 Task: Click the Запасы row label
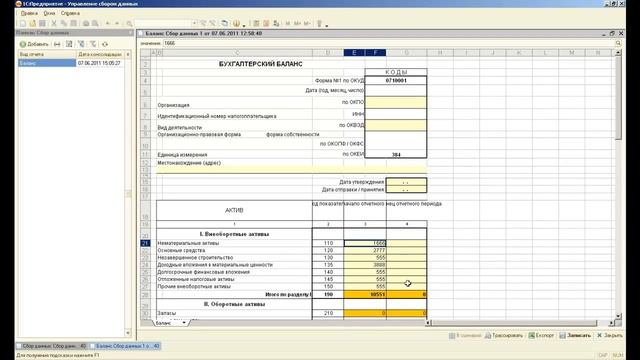click(x=167, y=313)
